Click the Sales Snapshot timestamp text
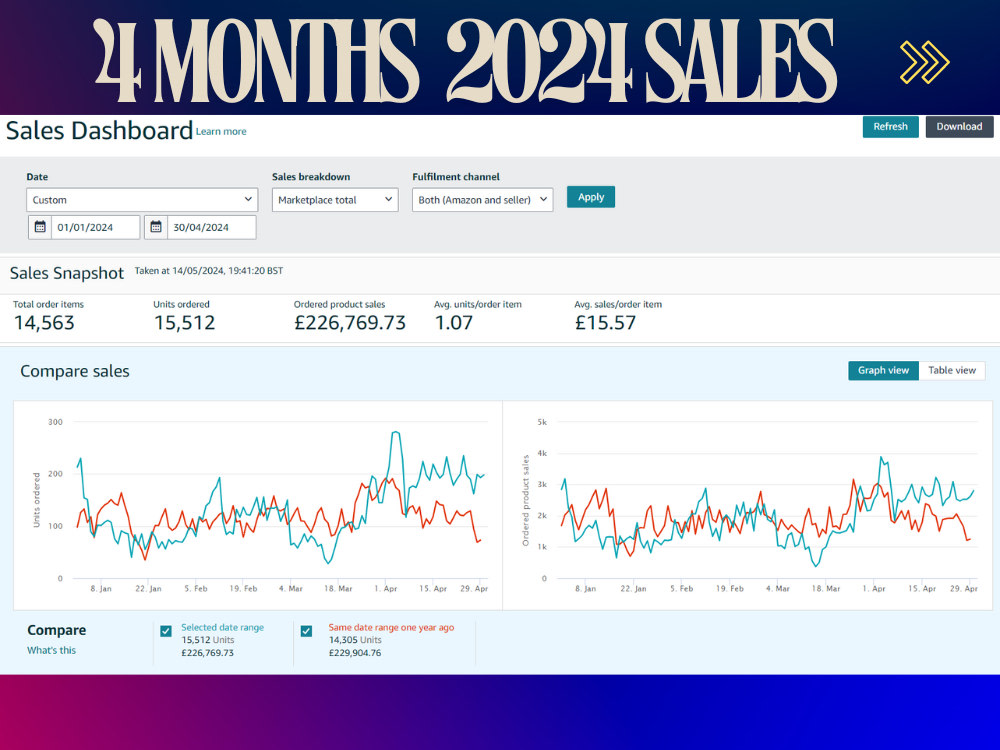 (x=209, y=271)
